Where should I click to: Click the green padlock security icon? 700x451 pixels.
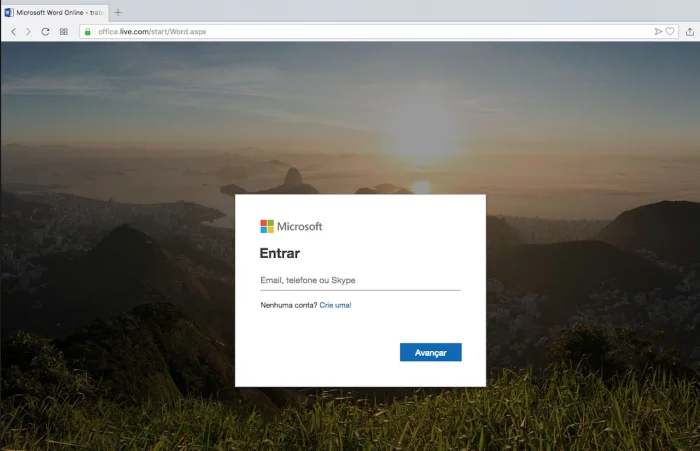pos(88,32)
